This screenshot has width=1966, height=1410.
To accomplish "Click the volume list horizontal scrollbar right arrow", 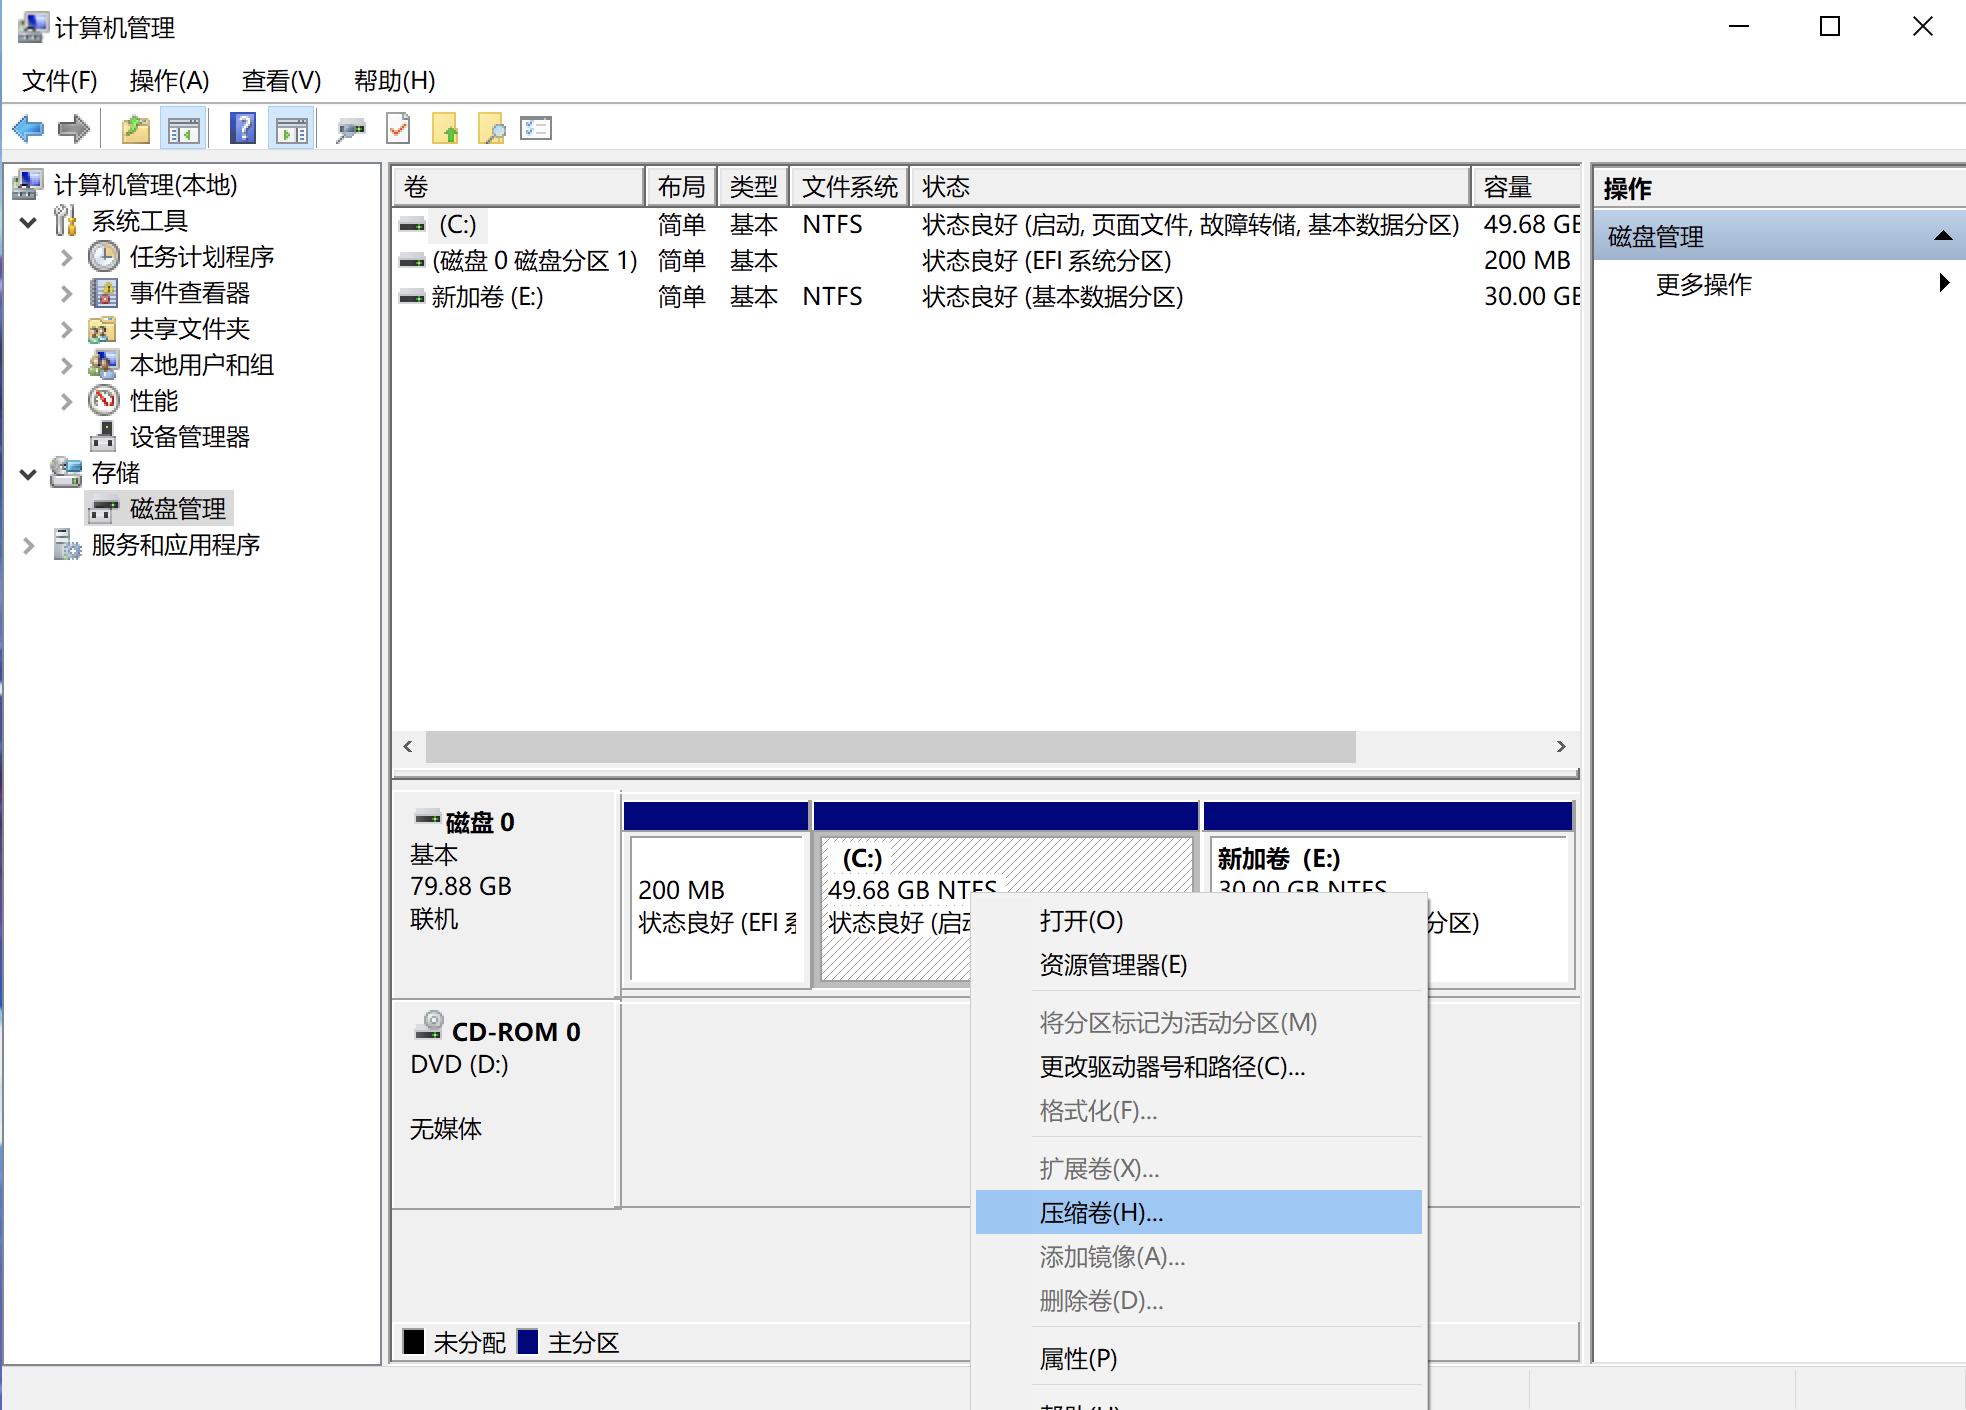I will [1560, 747].
